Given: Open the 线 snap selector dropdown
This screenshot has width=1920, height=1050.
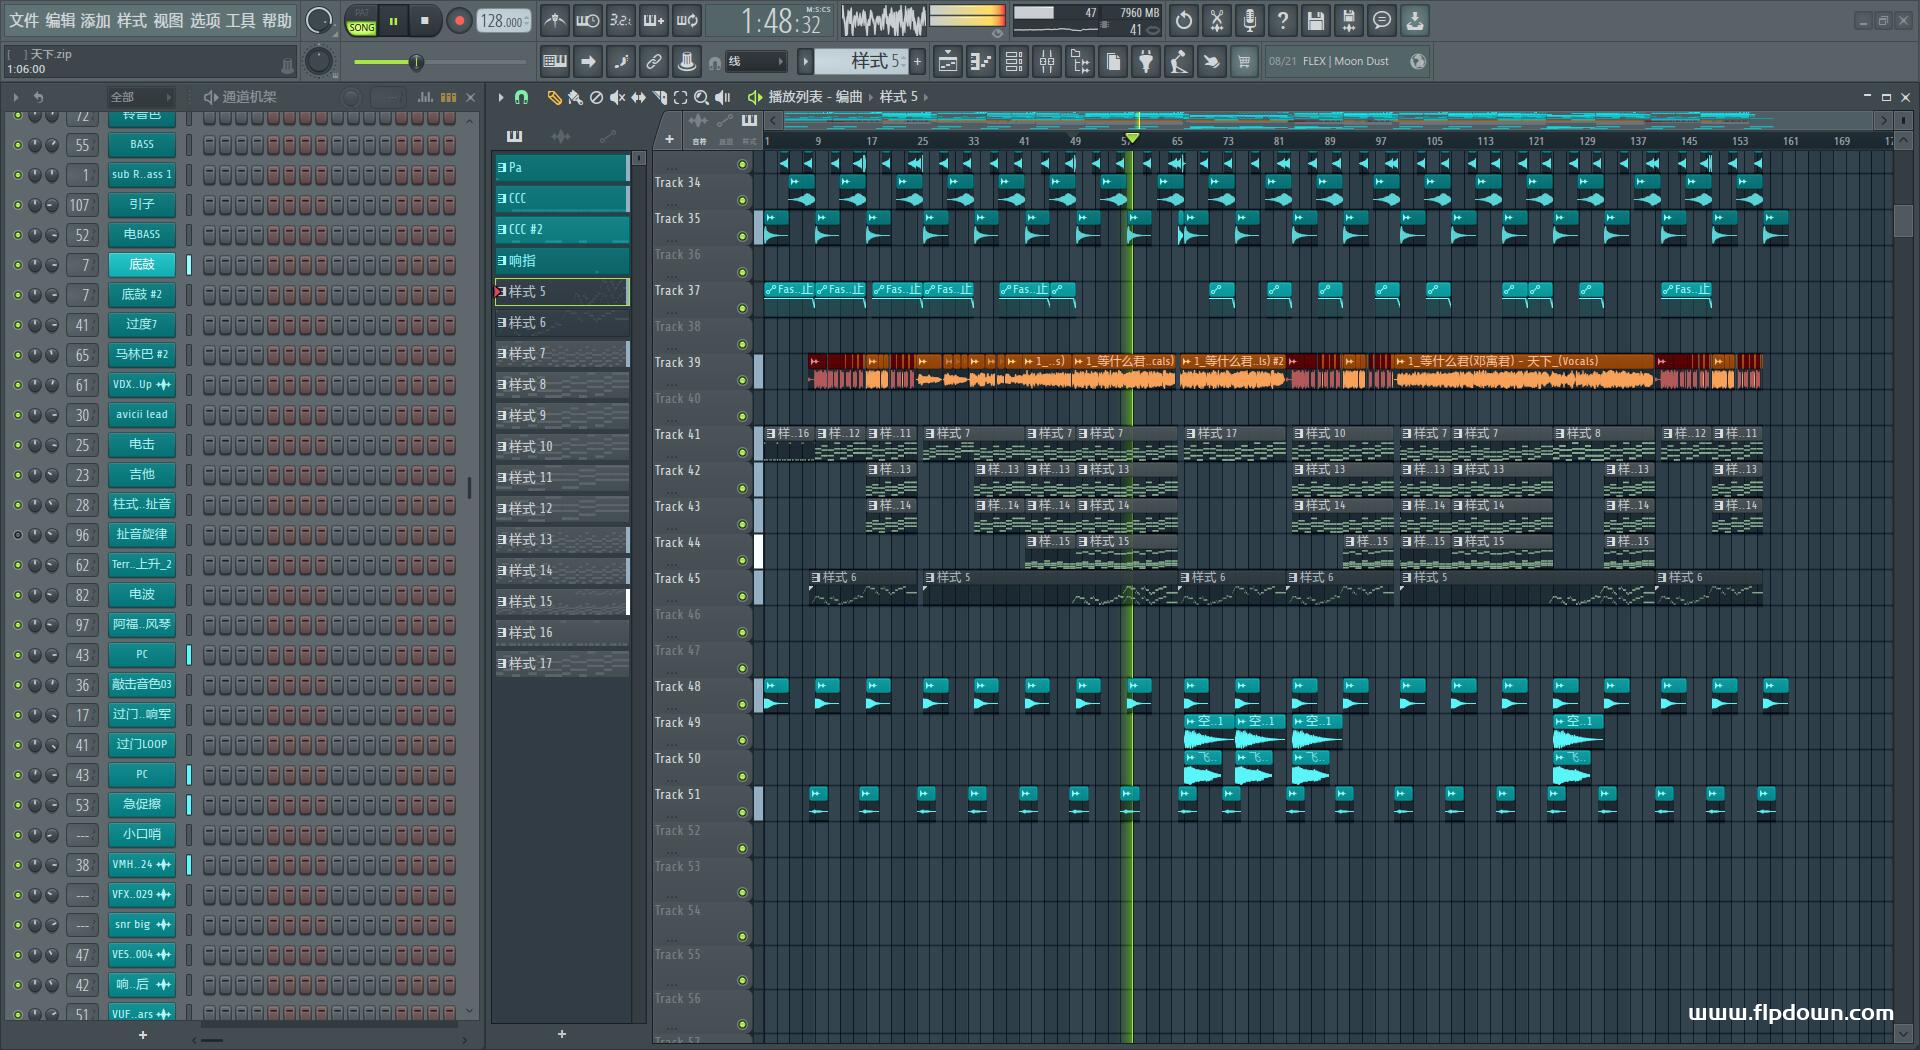Looking at the screenshot, I should tap(755, 61).
